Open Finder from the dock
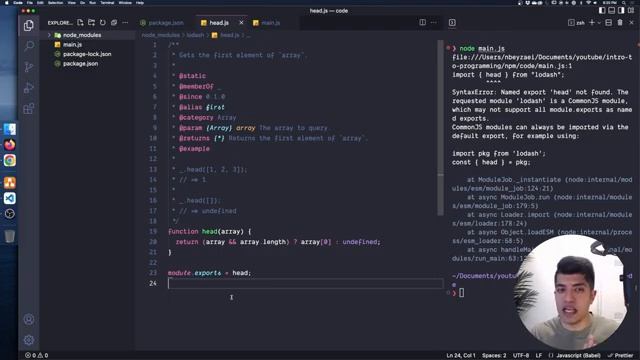640x360 pixels. pyautogui.click(x=10, y=129)
